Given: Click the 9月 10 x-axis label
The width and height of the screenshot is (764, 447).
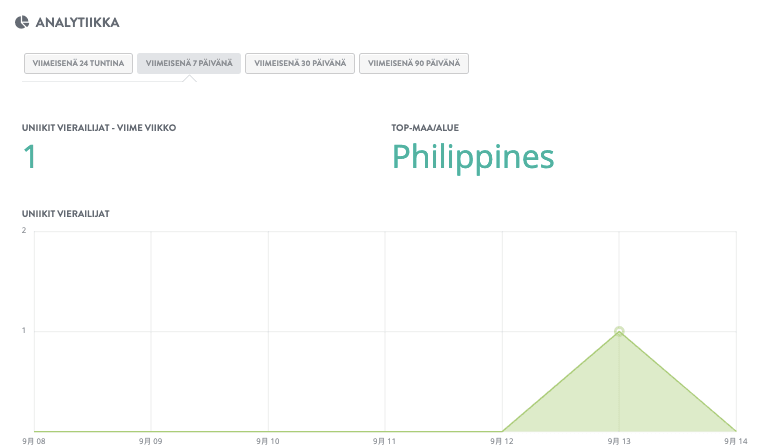Looking at the screenshot, I should coord(267,440).
